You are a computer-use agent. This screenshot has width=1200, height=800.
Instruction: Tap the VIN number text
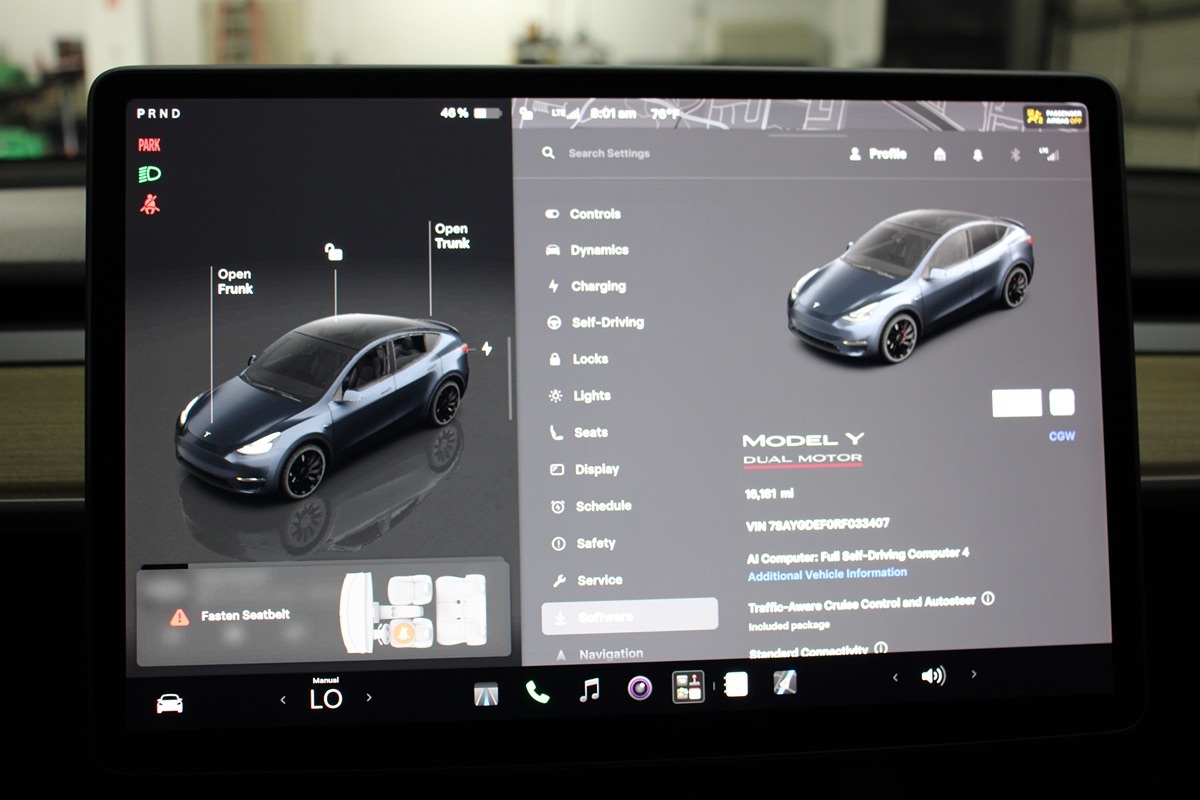(818, 524)
